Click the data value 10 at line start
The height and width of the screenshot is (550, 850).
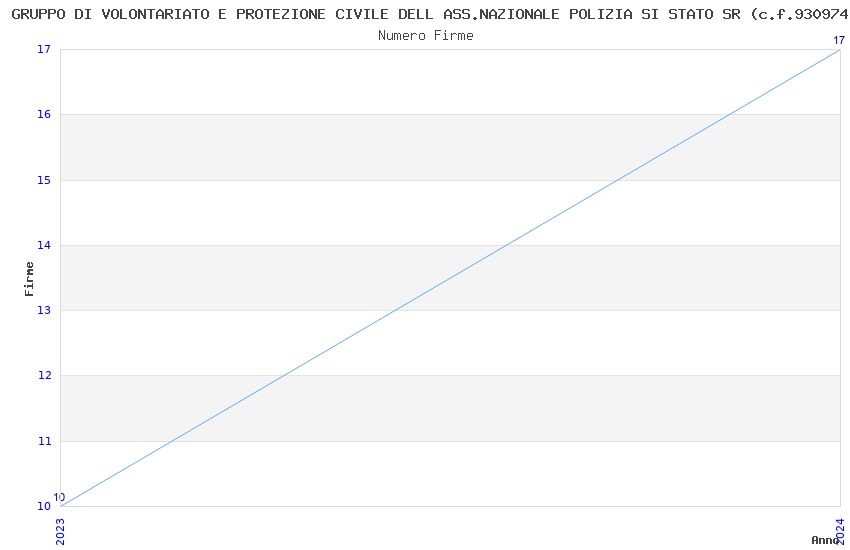59,497
